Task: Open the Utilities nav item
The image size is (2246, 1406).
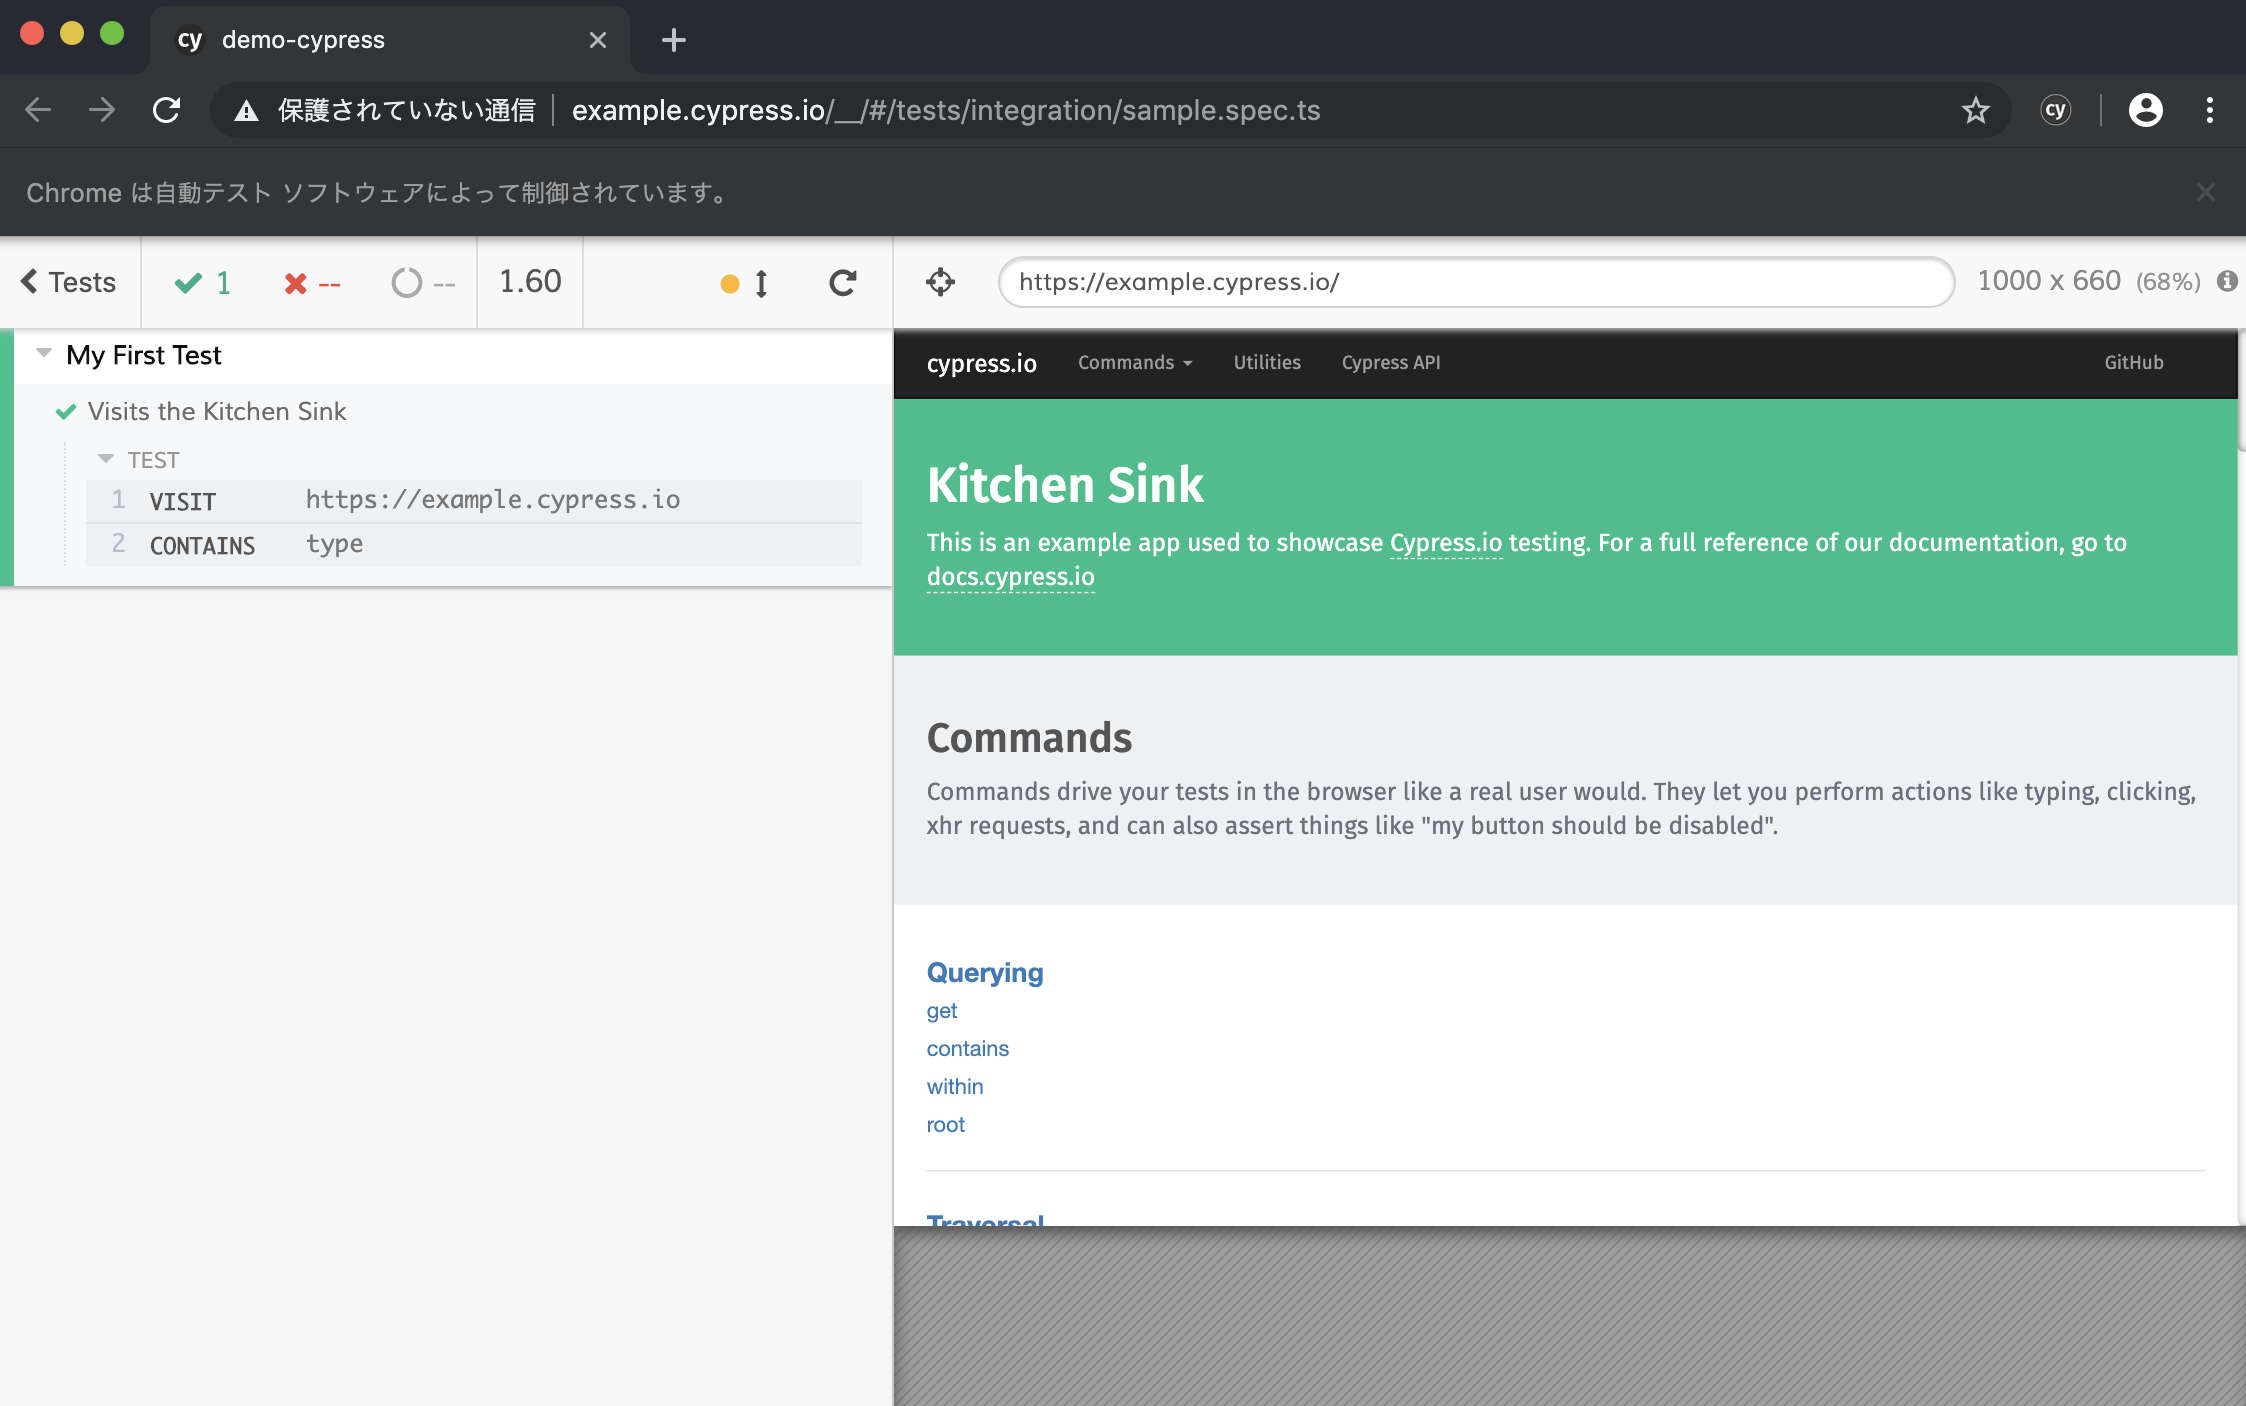Action: (1267, 363)
